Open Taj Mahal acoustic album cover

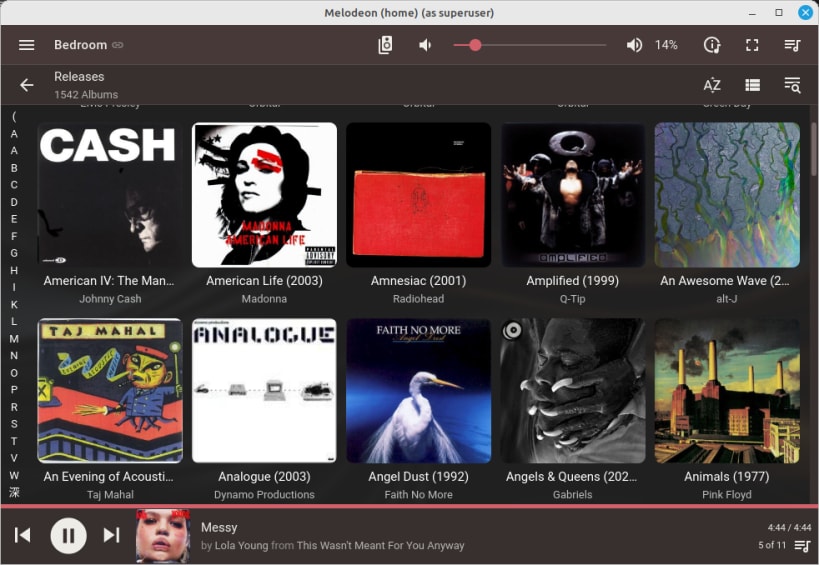110,391
